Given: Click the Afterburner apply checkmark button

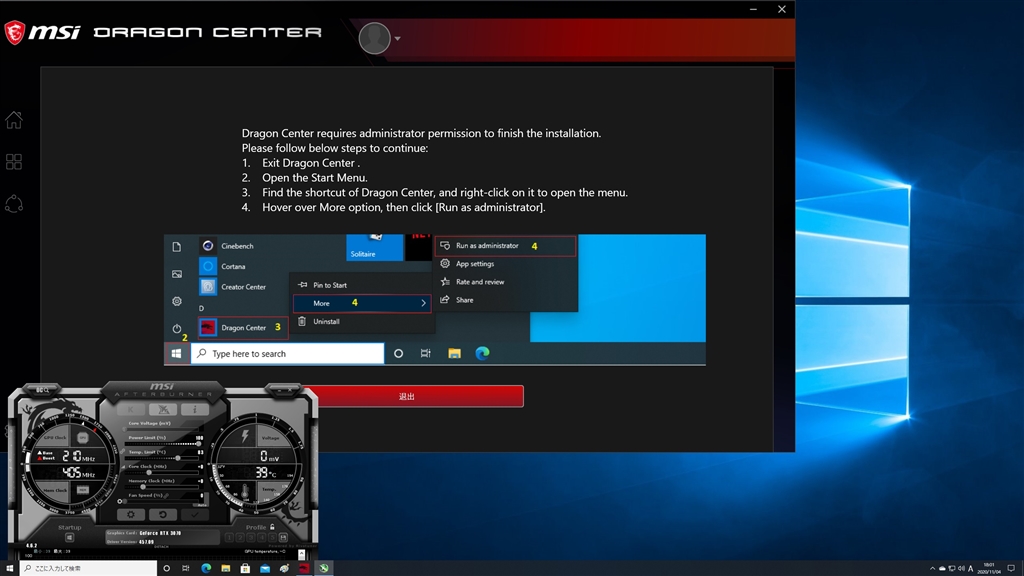Looking at the screenshot, I should (194, 514).
